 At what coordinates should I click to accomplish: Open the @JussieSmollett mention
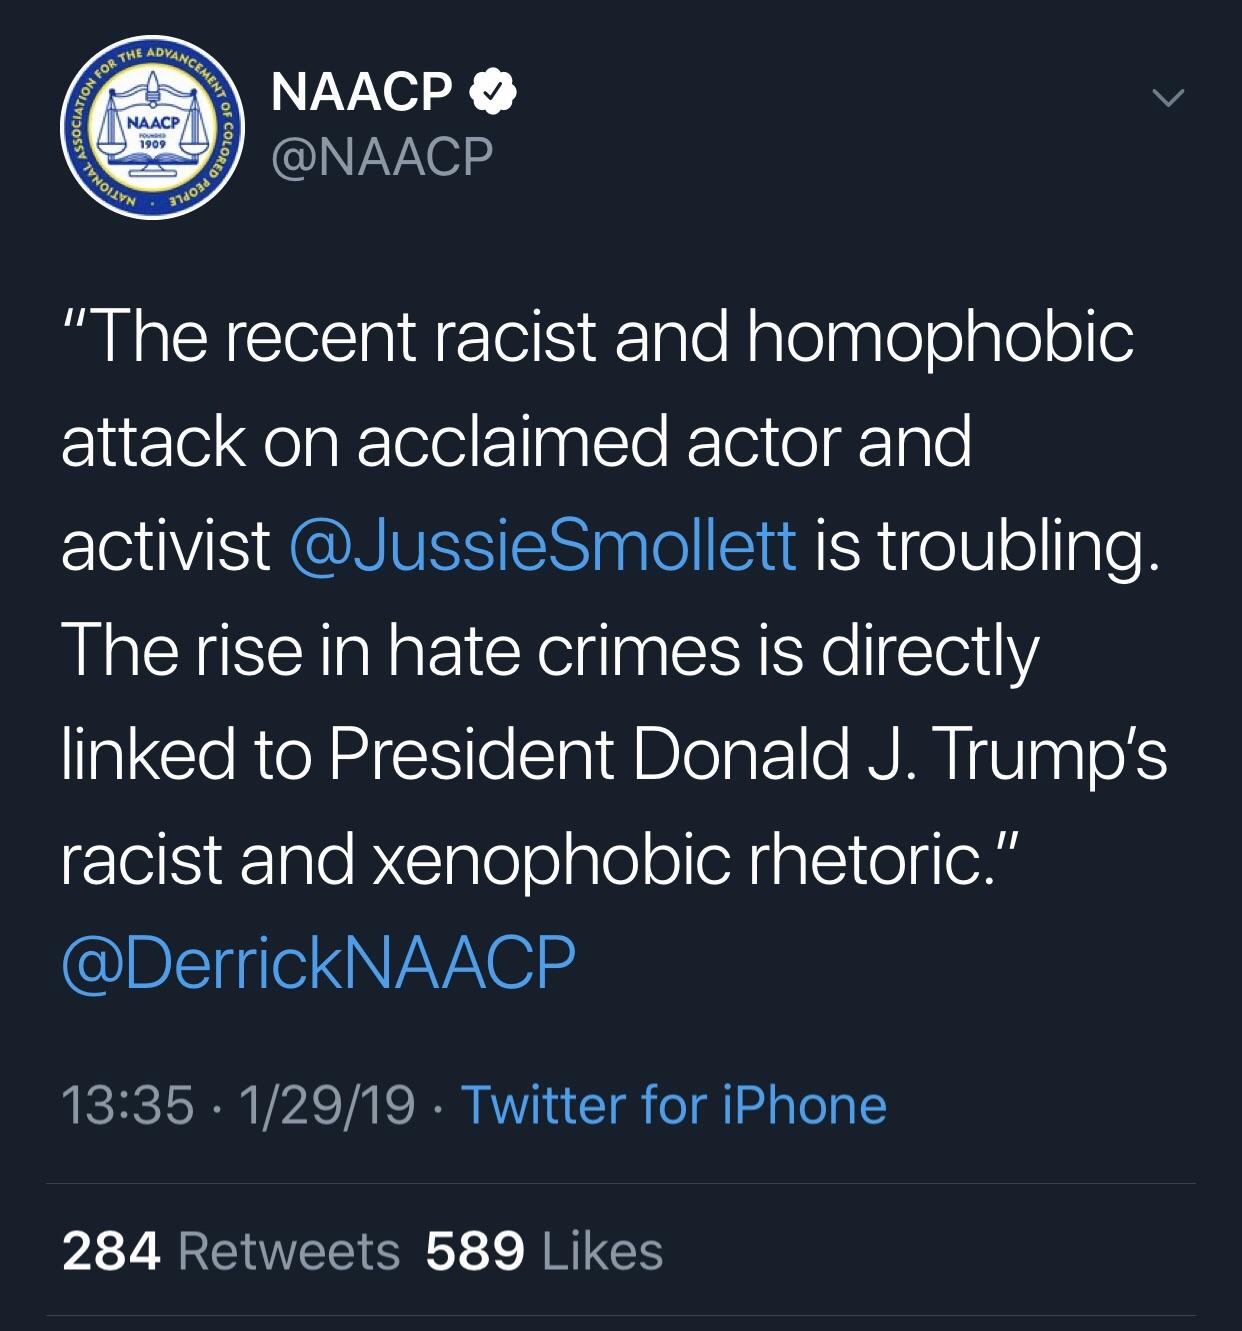pos(543,546)
